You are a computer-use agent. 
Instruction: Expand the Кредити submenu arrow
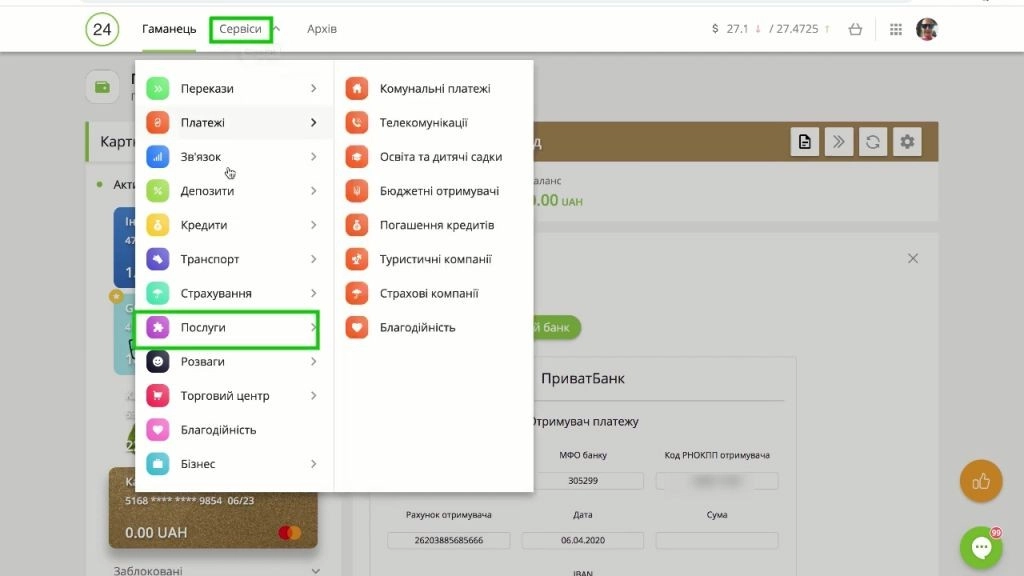[x=313, y=225]
